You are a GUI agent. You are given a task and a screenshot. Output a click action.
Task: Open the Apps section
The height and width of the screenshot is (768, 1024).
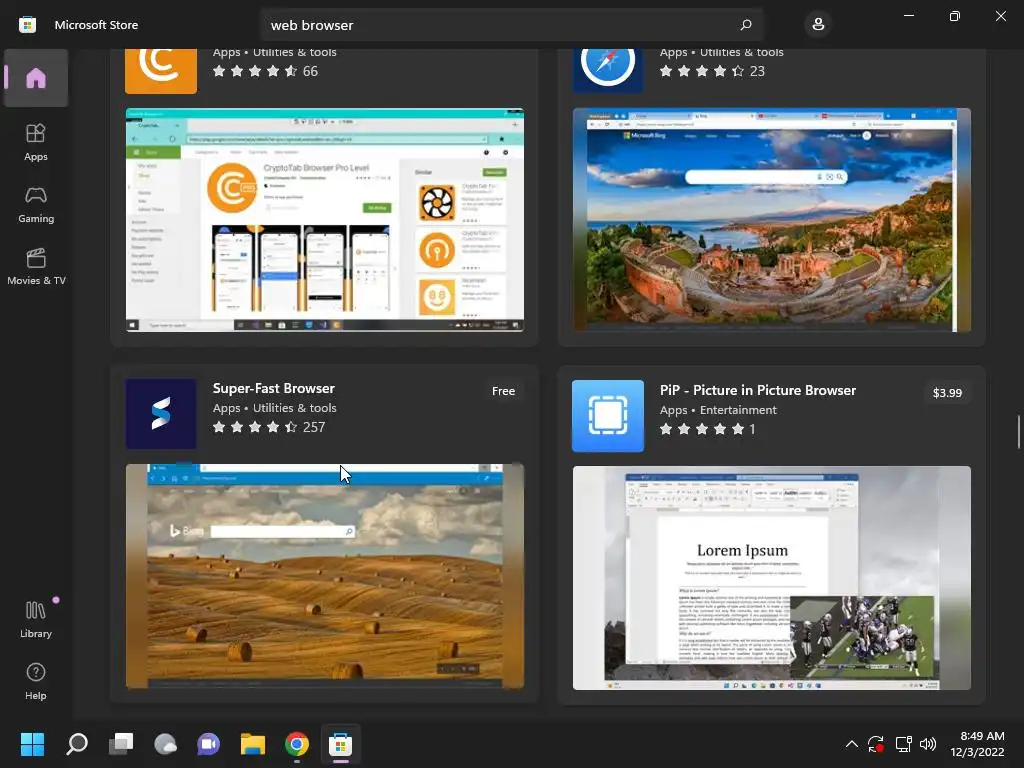click(36, 142)
